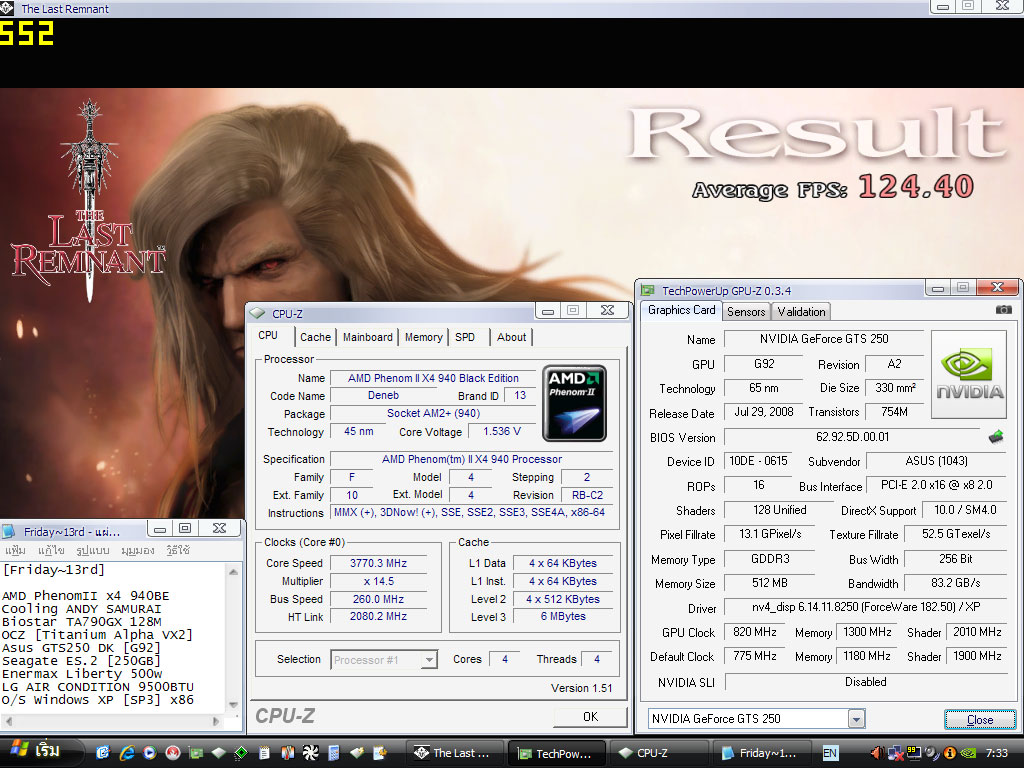Click the EN language bar indicator

pyautogui.click(x=830, y=753)
